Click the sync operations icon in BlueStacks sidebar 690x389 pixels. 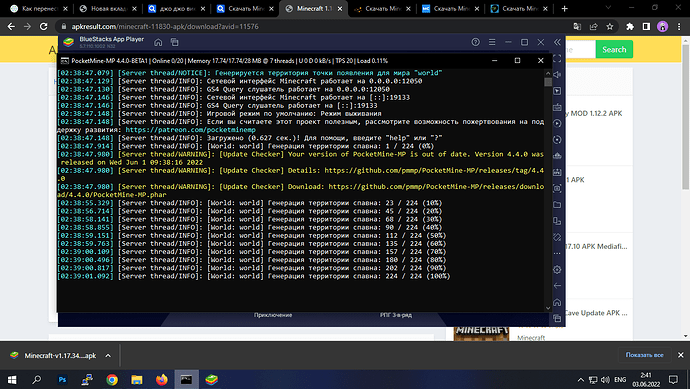(x=557, y=139)
